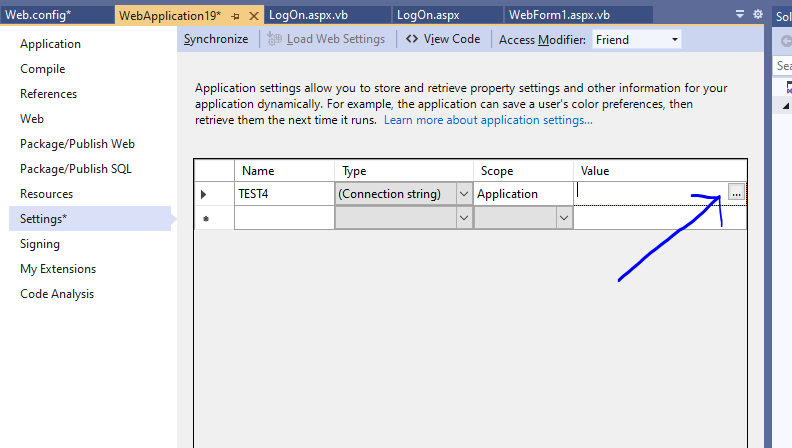Open the document tabs overflow dropdown

click(739, 14)
